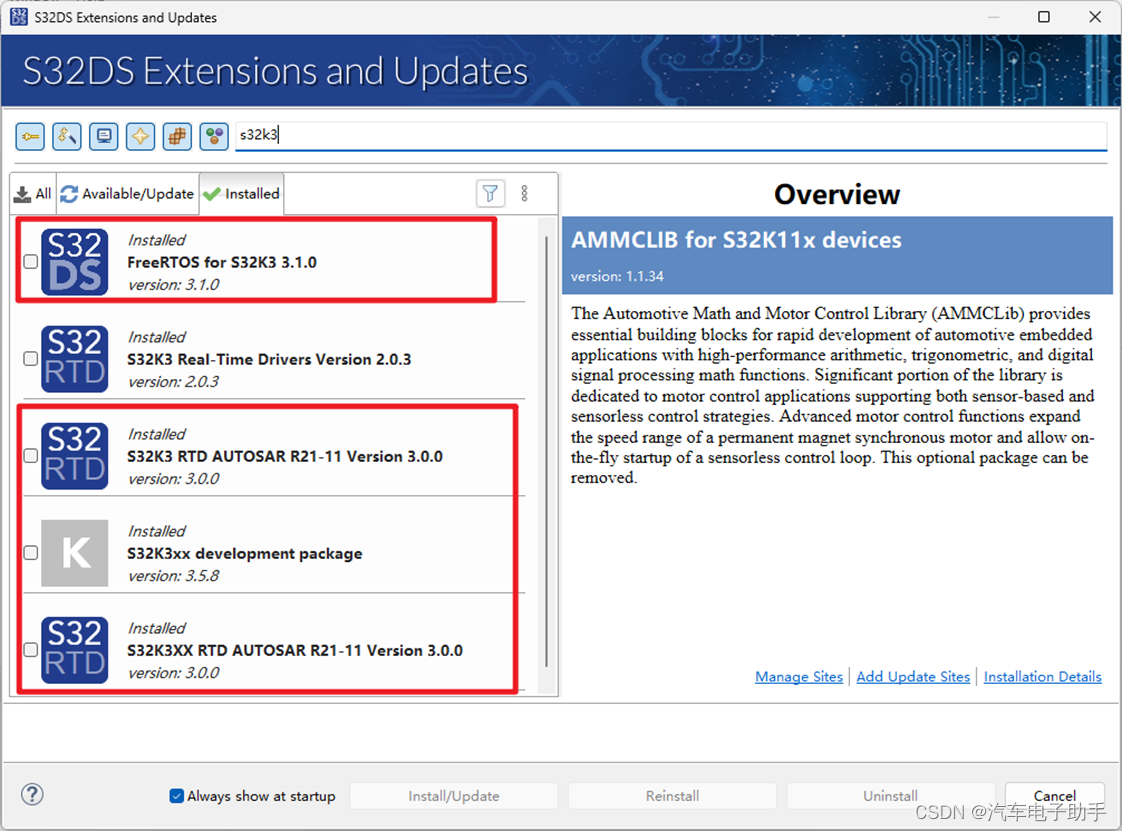Click the yellow four-point star filter icon
The width and height of the screenshot is (1122, 831).
[140, 136]
